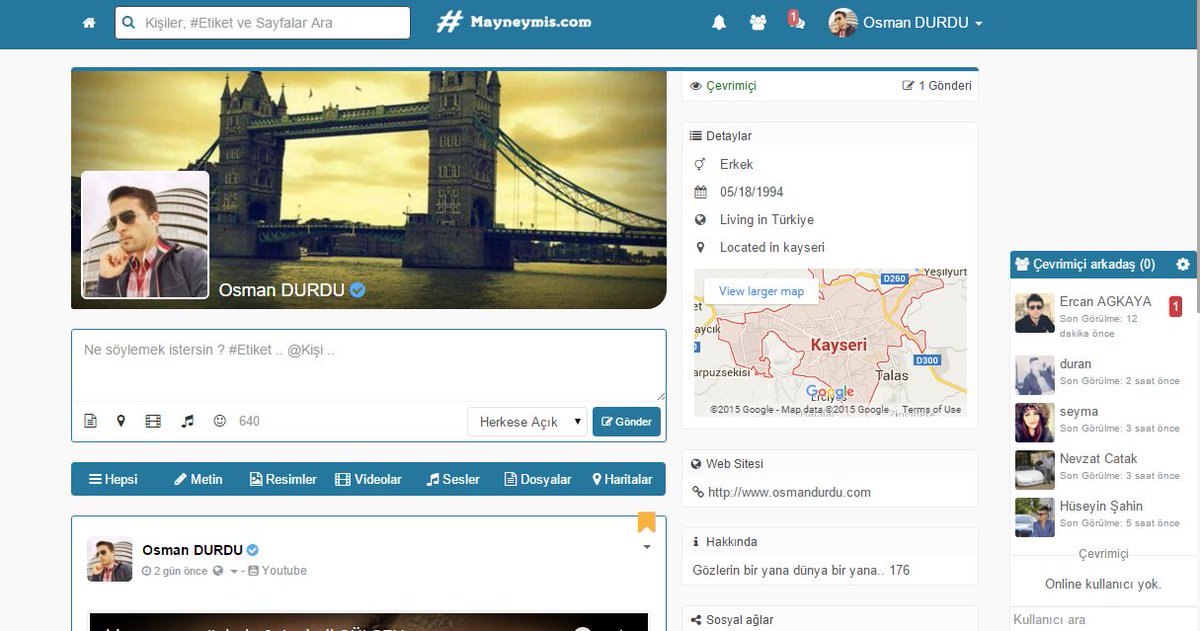Click the 'Located in kayseri' text
This screenshot has width=1200, height=631.
click(x=772, y=247)
